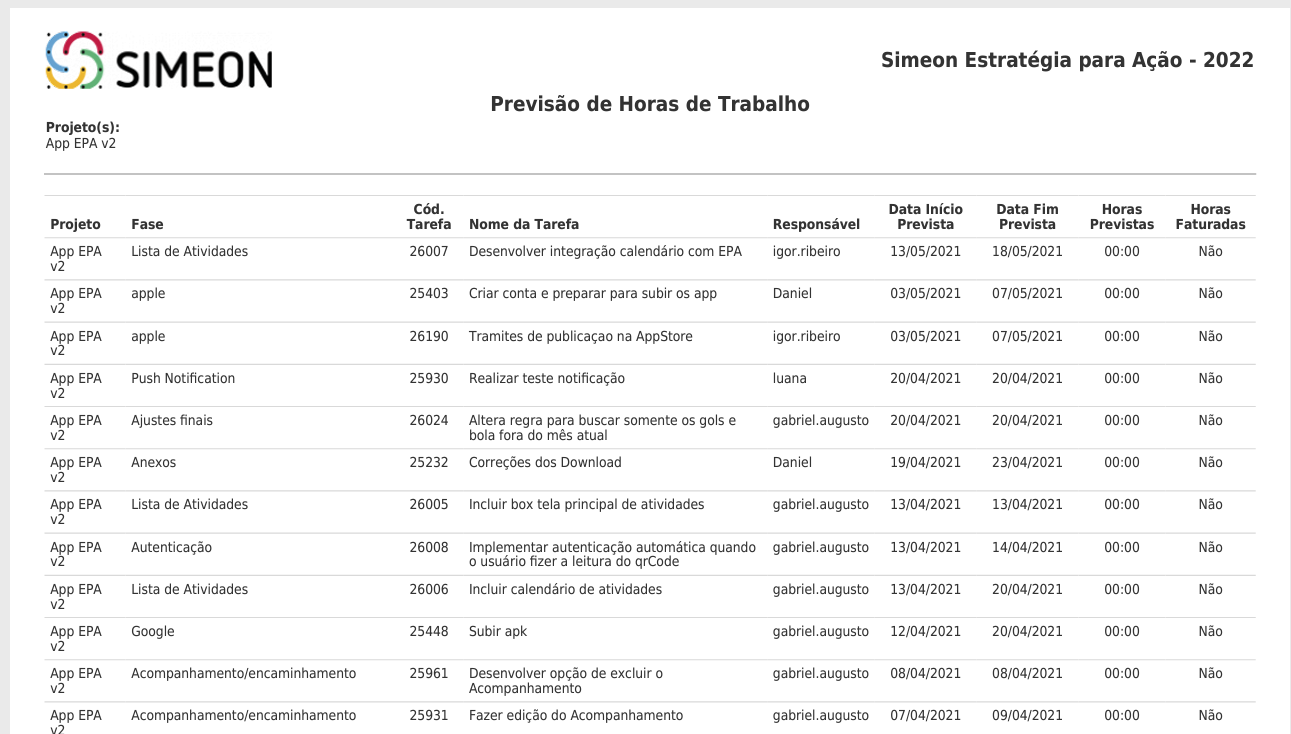
Task: Select the 'Subir apk' task name
Action: (x=498, y=632)
